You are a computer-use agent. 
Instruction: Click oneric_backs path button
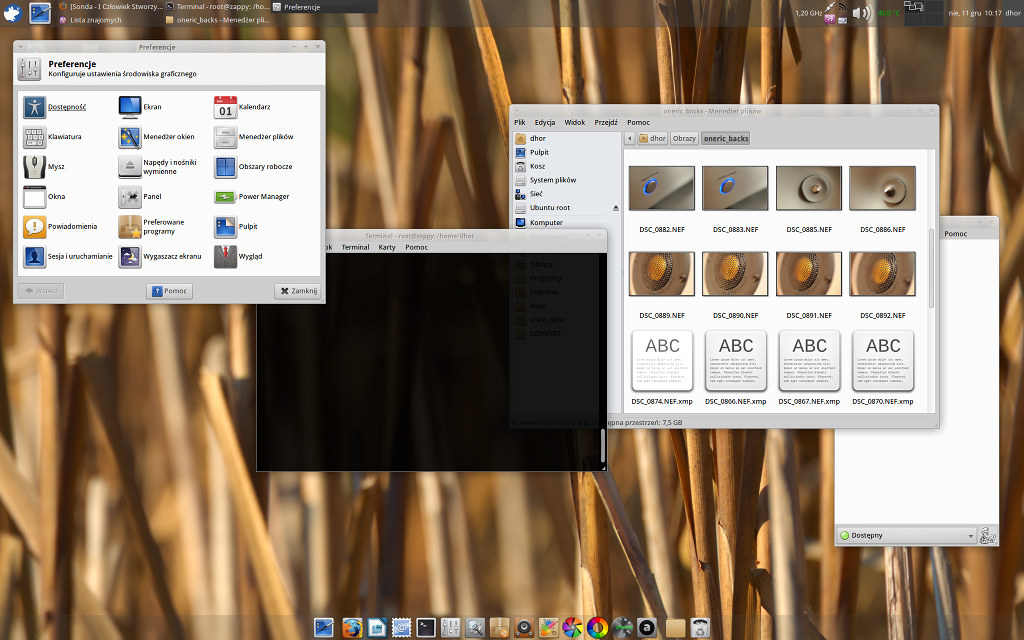tap(726, 138)
